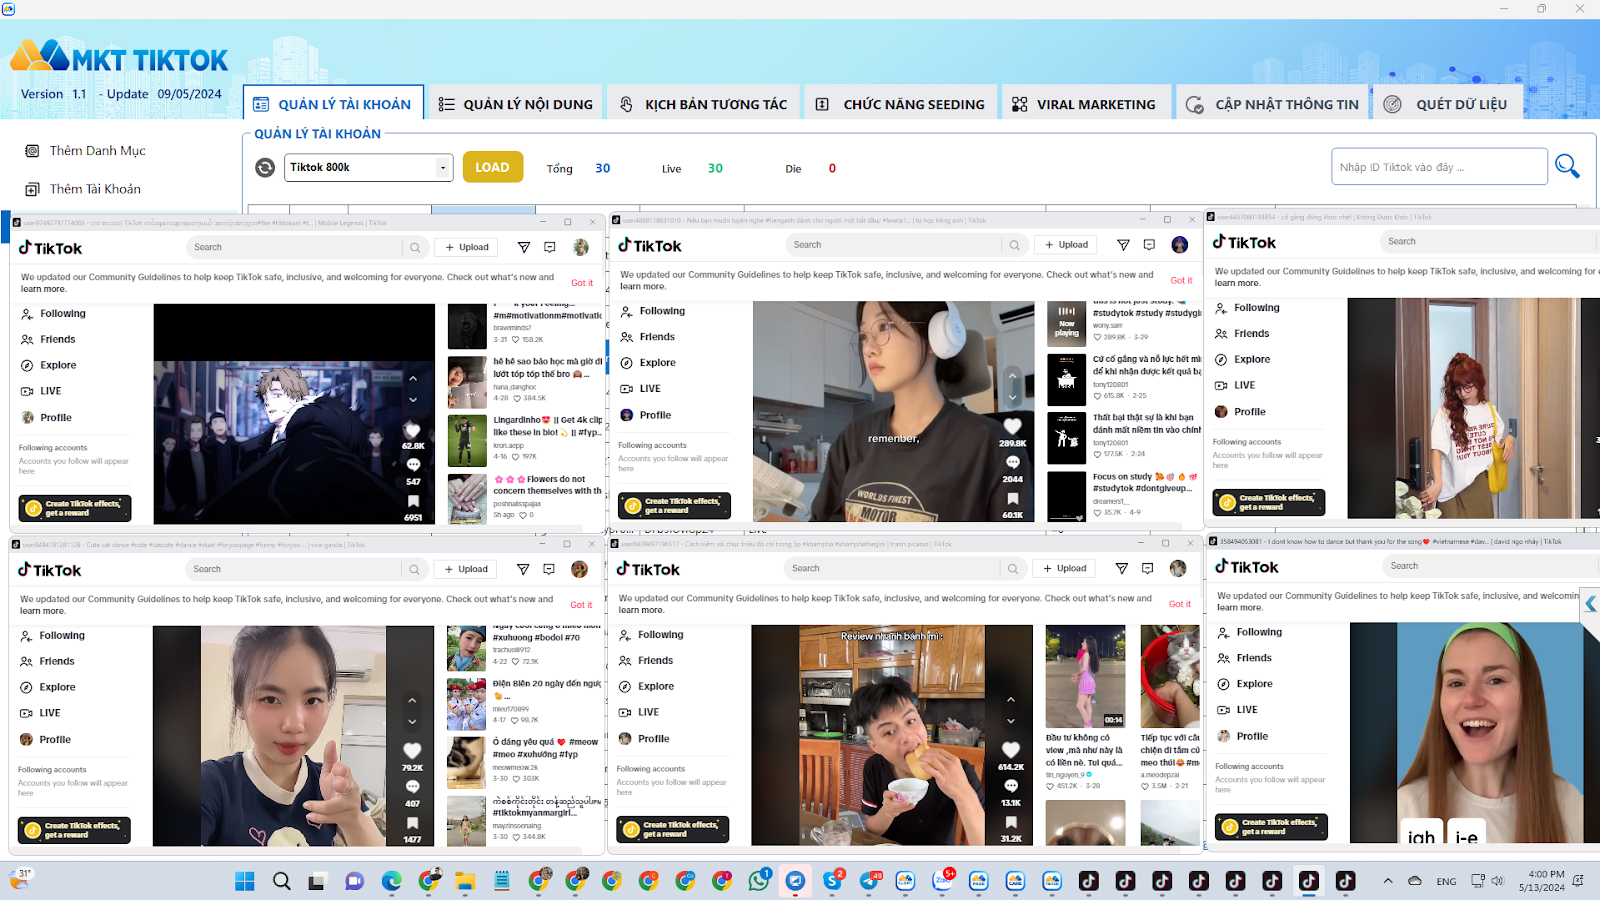Open LIVE in the top-middle TikTok window sidebar

[641, 389]
